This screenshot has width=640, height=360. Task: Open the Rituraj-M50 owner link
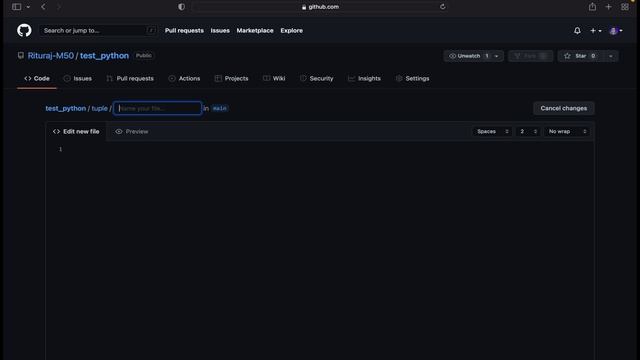click(x=51, y=56)
